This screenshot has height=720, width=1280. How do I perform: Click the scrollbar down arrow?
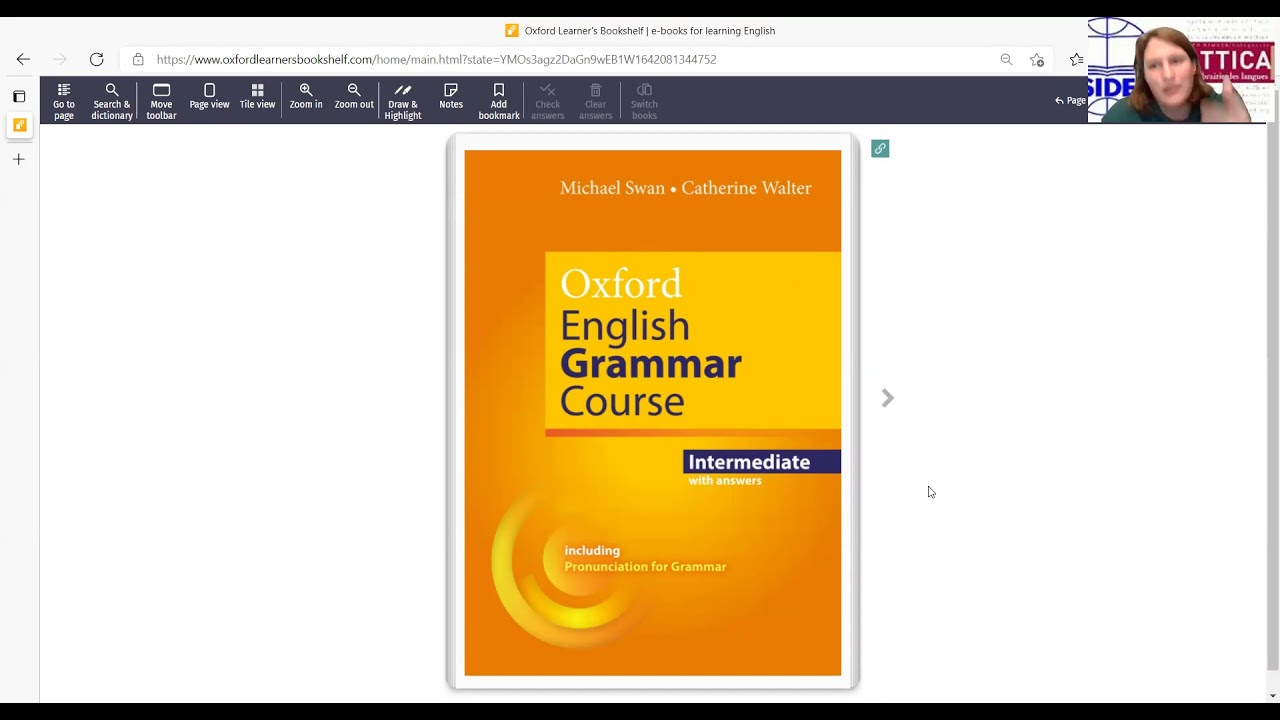click(1272, 695)
